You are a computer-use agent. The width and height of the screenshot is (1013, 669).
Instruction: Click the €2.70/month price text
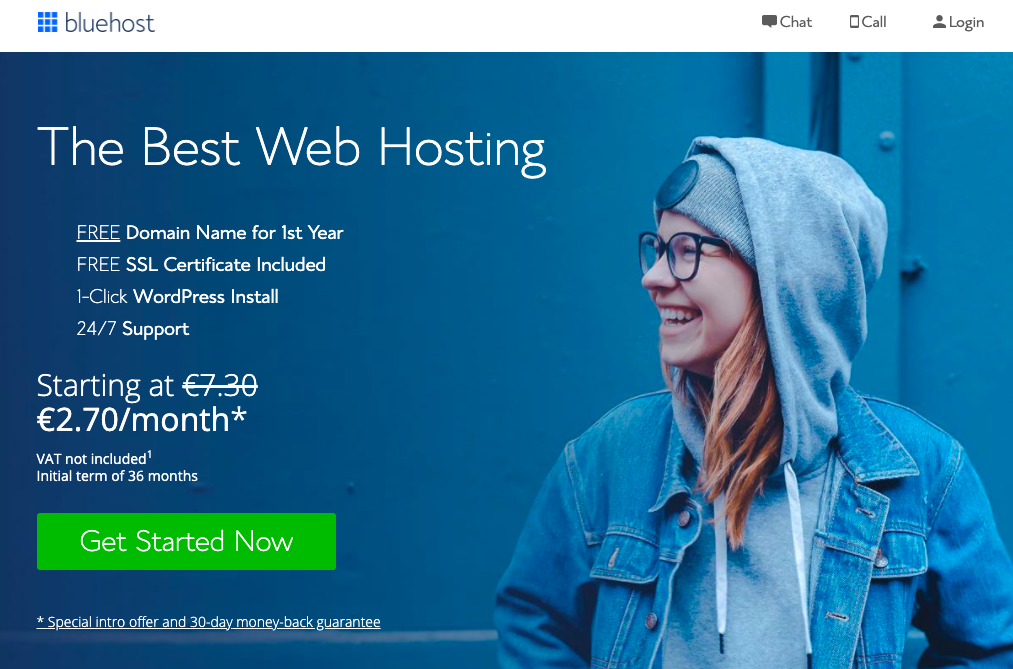[x=141, y=420]
